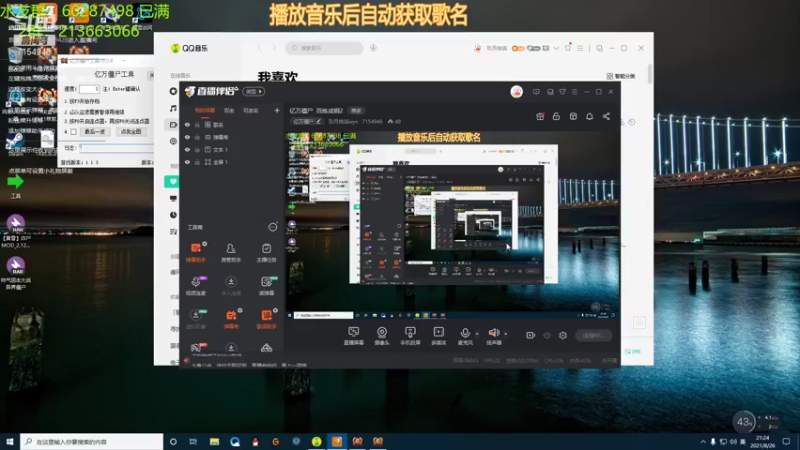800x450 pixels.
Task: Add a 多媒体 media source
Action: point(439,336)
